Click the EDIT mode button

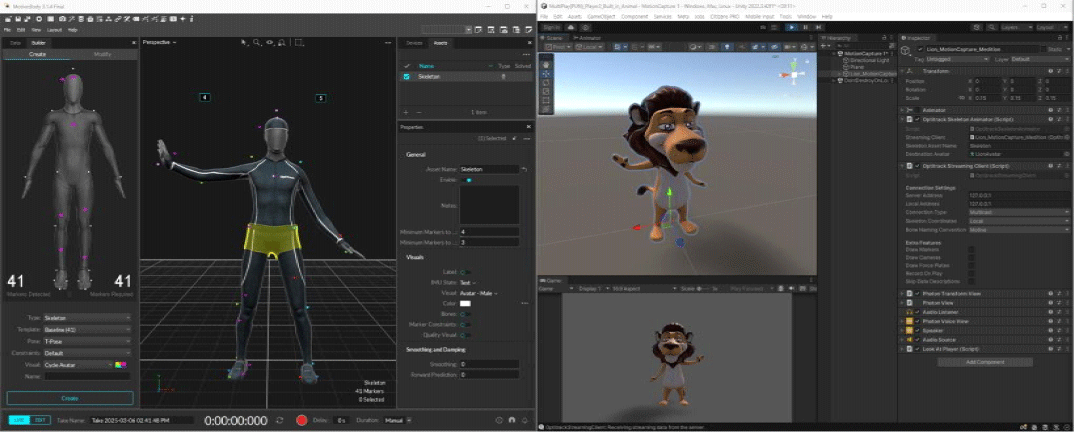tap(41, 420)
